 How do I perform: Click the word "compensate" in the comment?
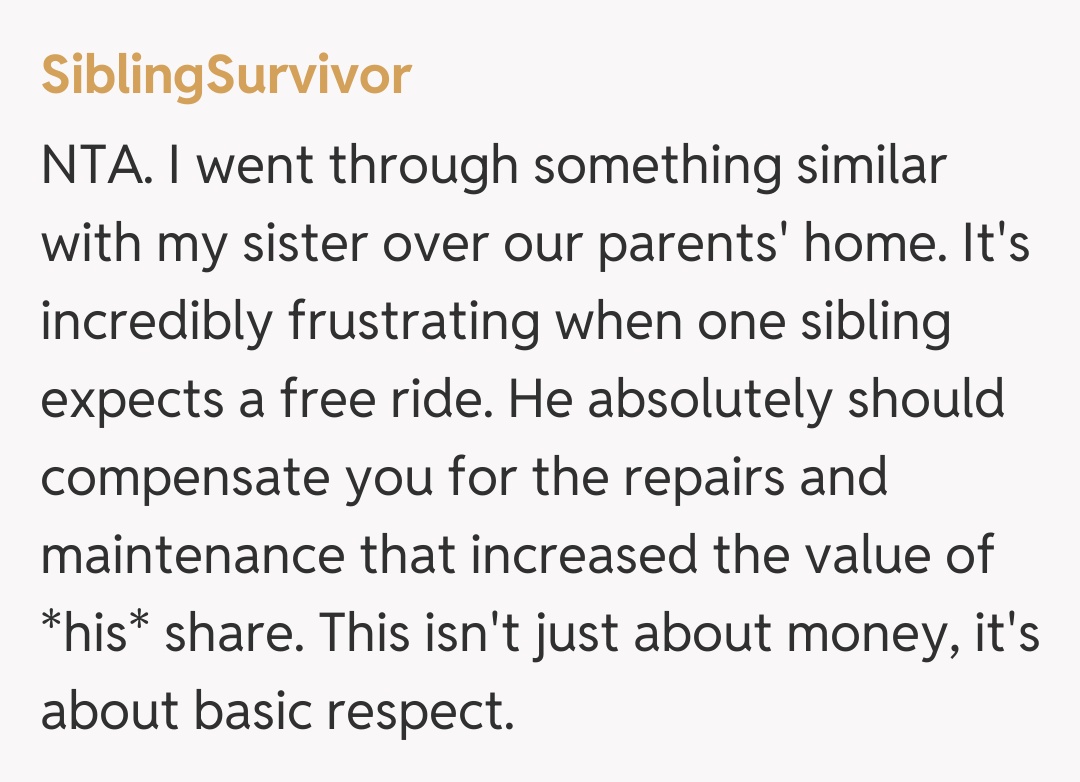coord(185,480)
